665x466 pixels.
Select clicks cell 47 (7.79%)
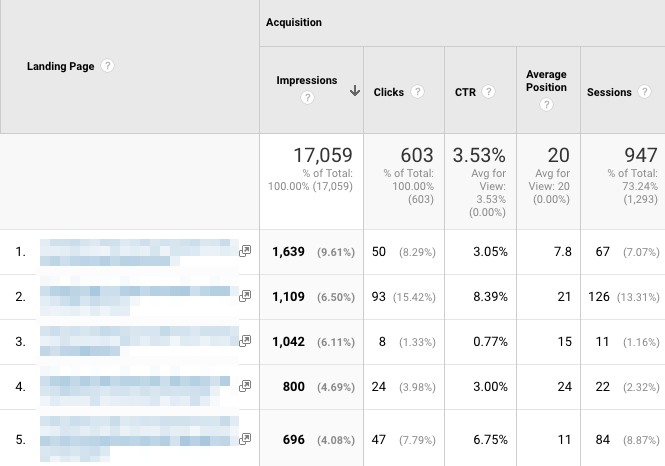tap(404, 440)
